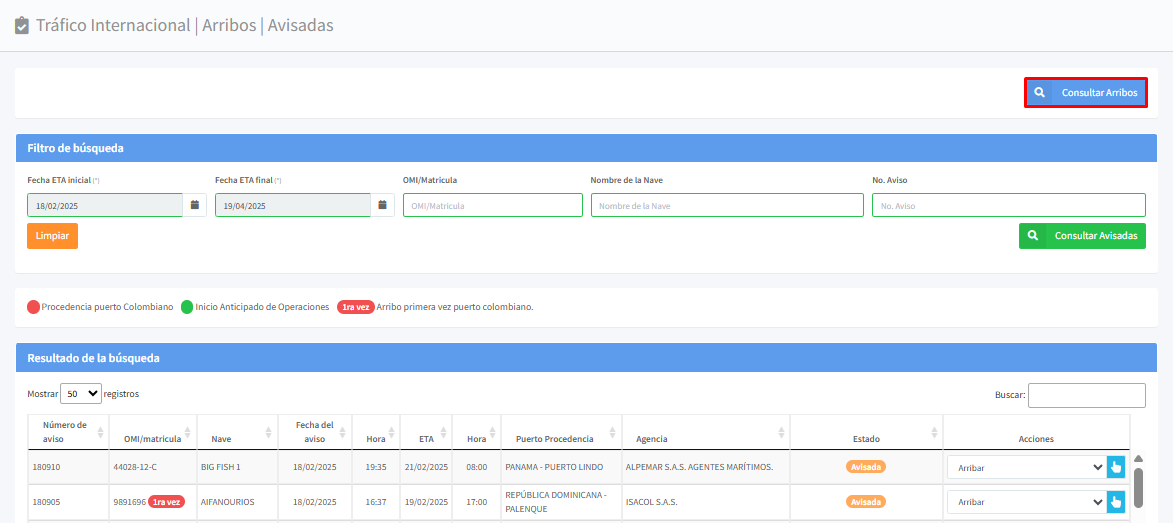Click the green Consultar Avisadas button
The image size is (1173, 523).
(x=1082, y=236)
